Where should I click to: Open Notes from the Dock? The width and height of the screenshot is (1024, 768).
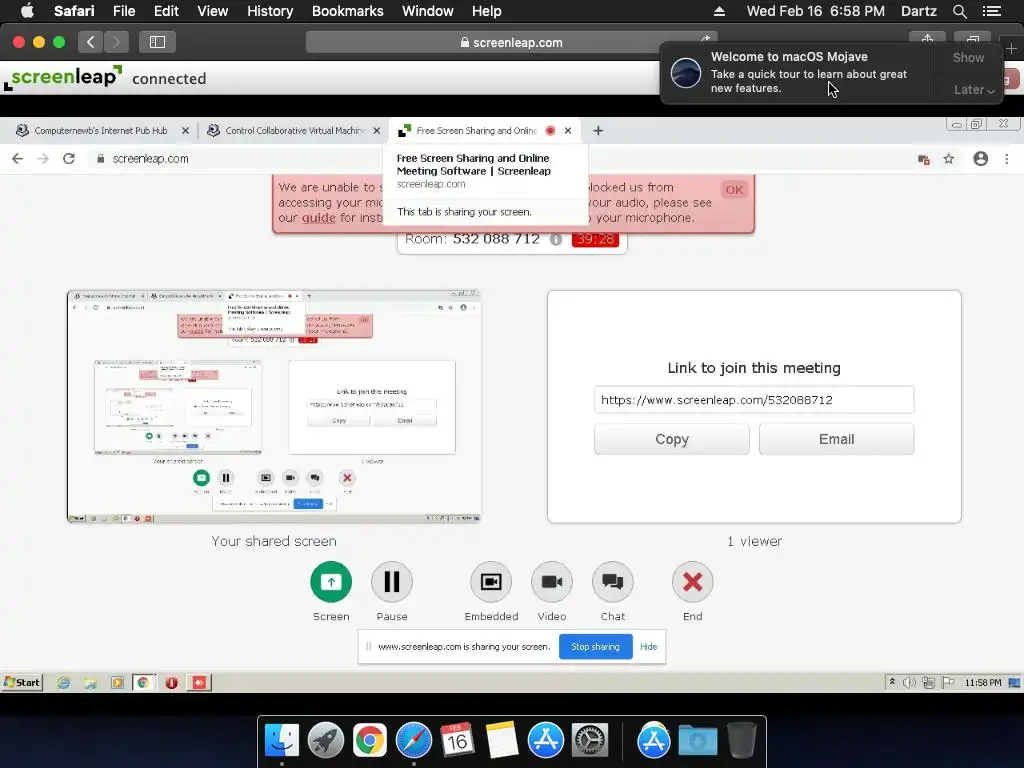coord(502,741)
